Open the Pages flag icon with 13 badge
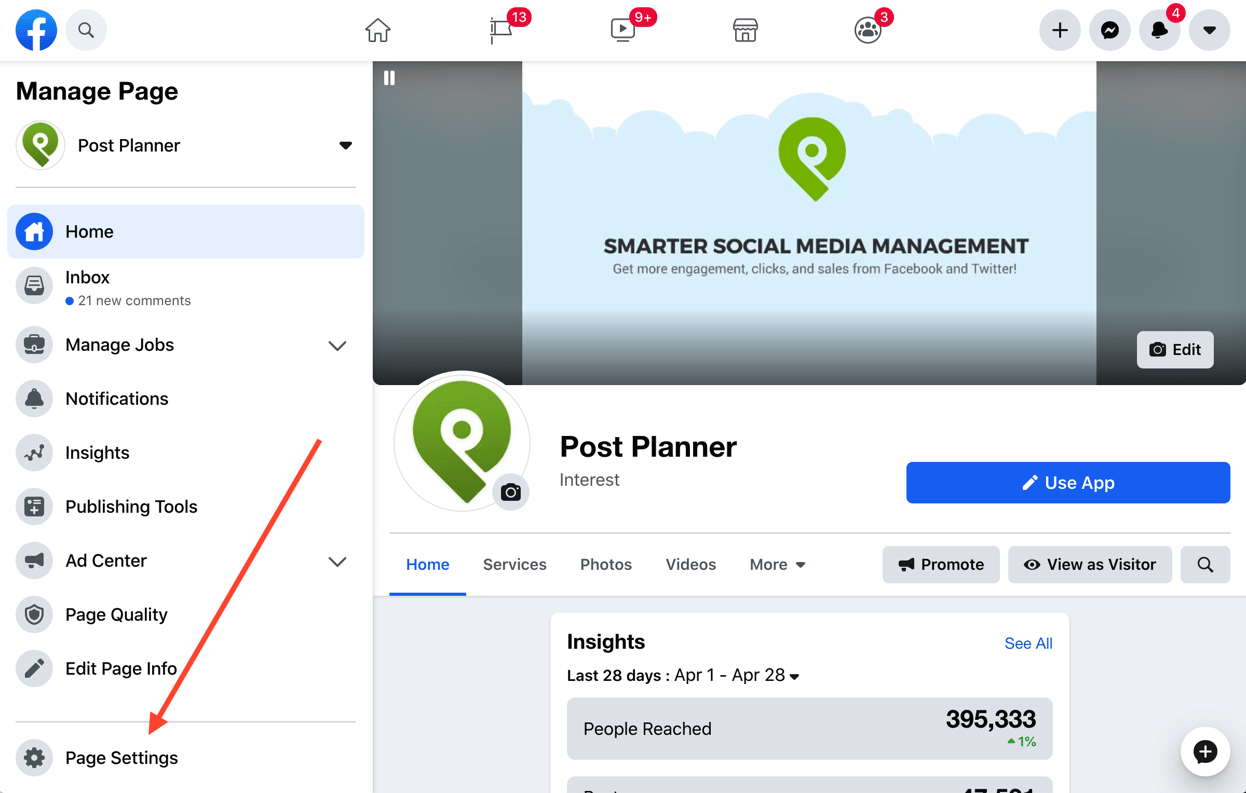Screen dimensions: 1246x793 tap(501, 31)
